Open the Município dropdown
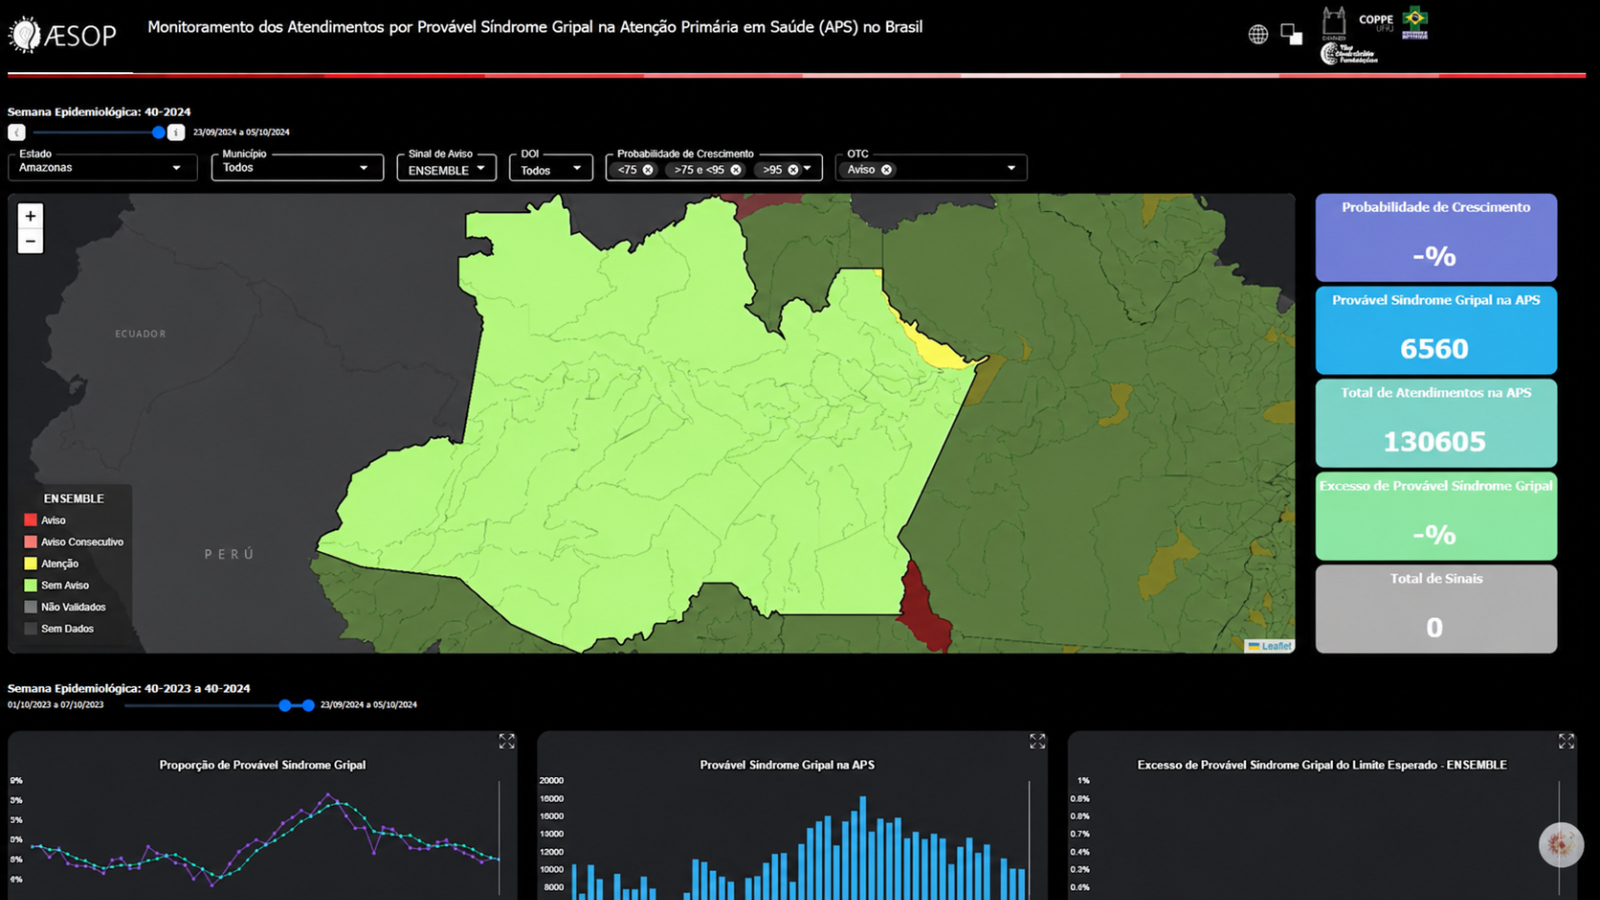This screenshot has height=900, width=1600. 297,167
